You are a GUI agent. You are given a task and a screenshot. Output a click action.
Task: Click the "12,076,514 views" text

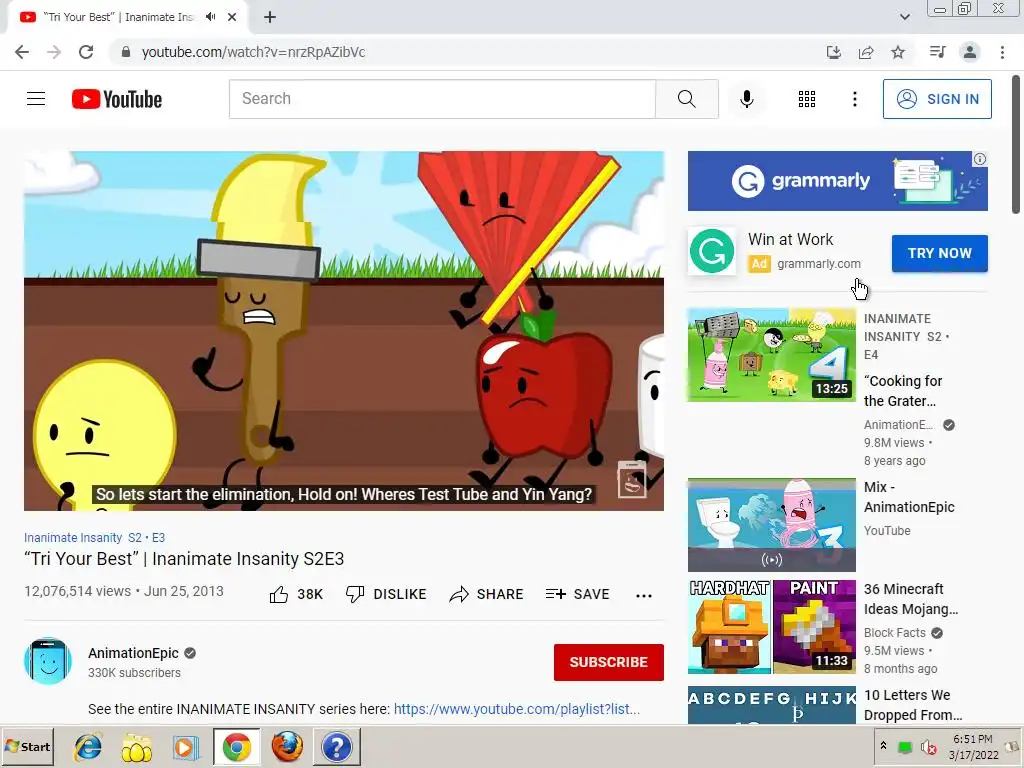coord(78,591)
